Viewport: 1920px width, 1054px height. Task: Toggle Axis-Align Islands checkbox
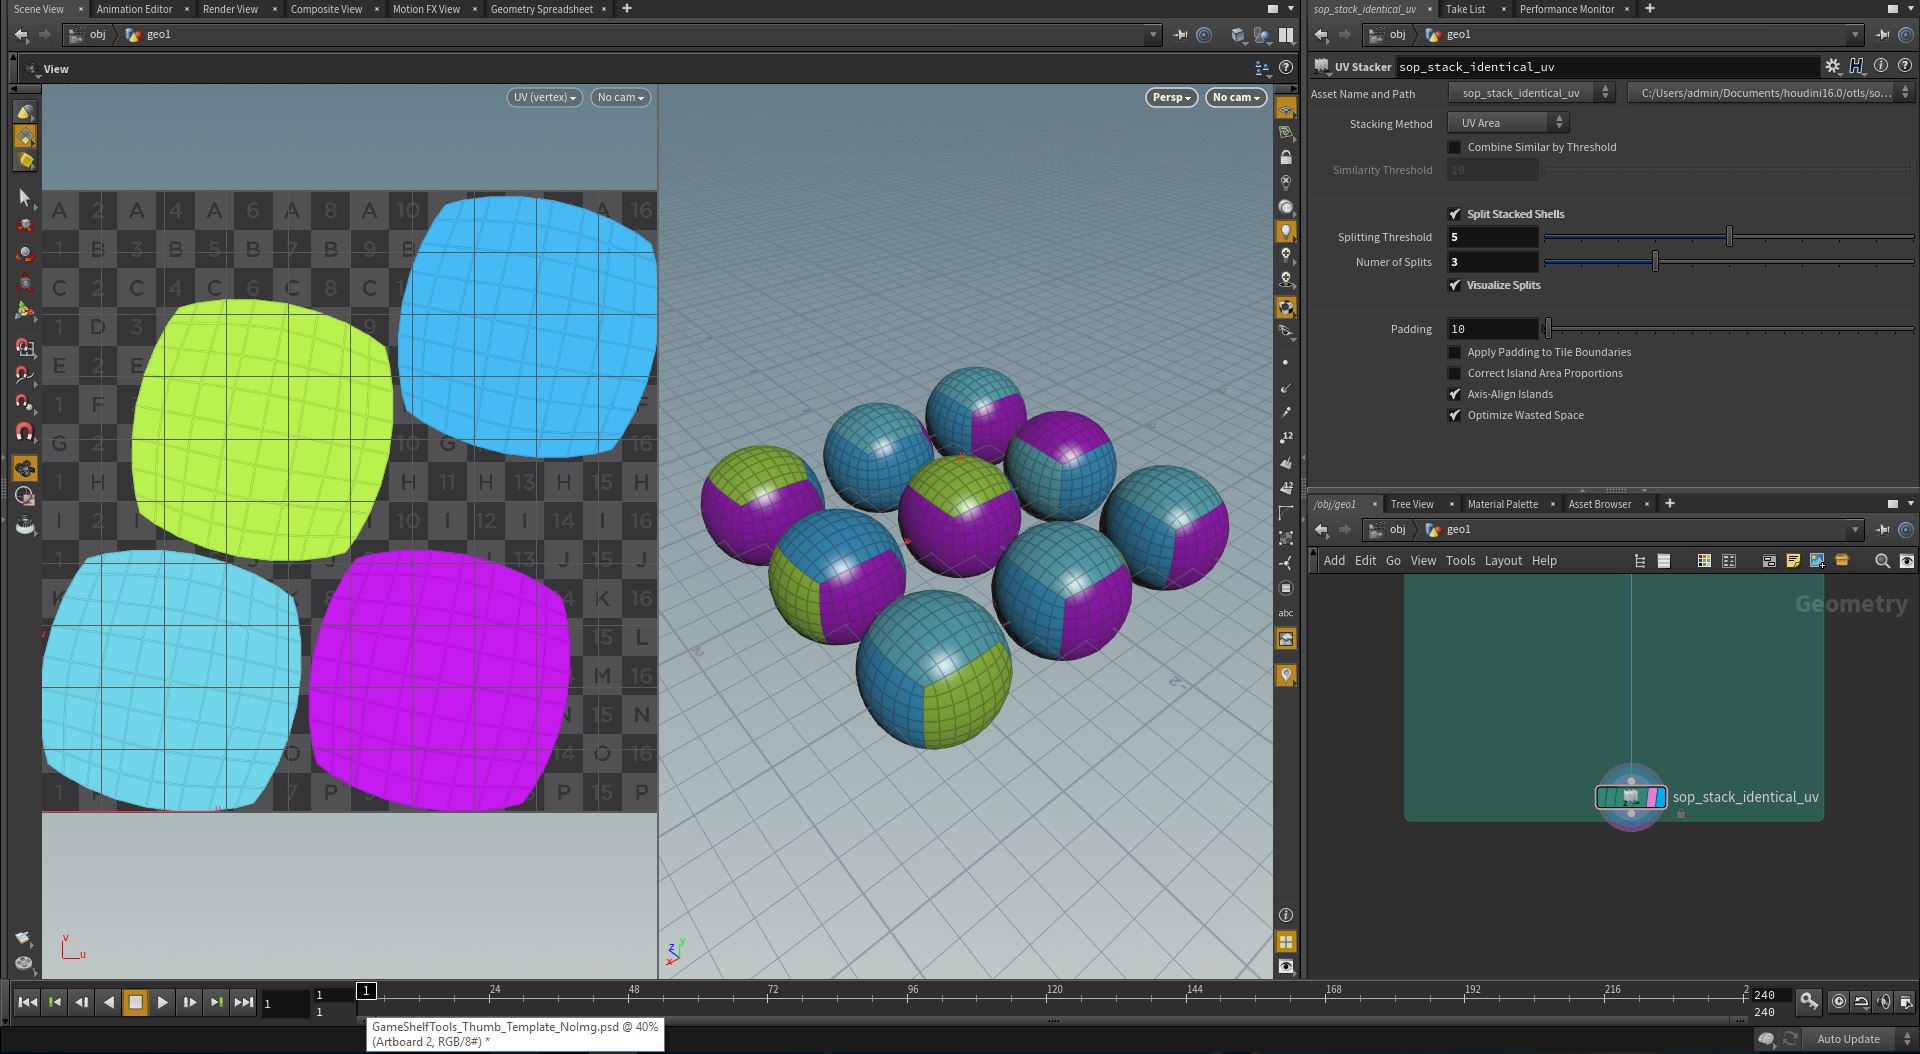point(1455,394)
